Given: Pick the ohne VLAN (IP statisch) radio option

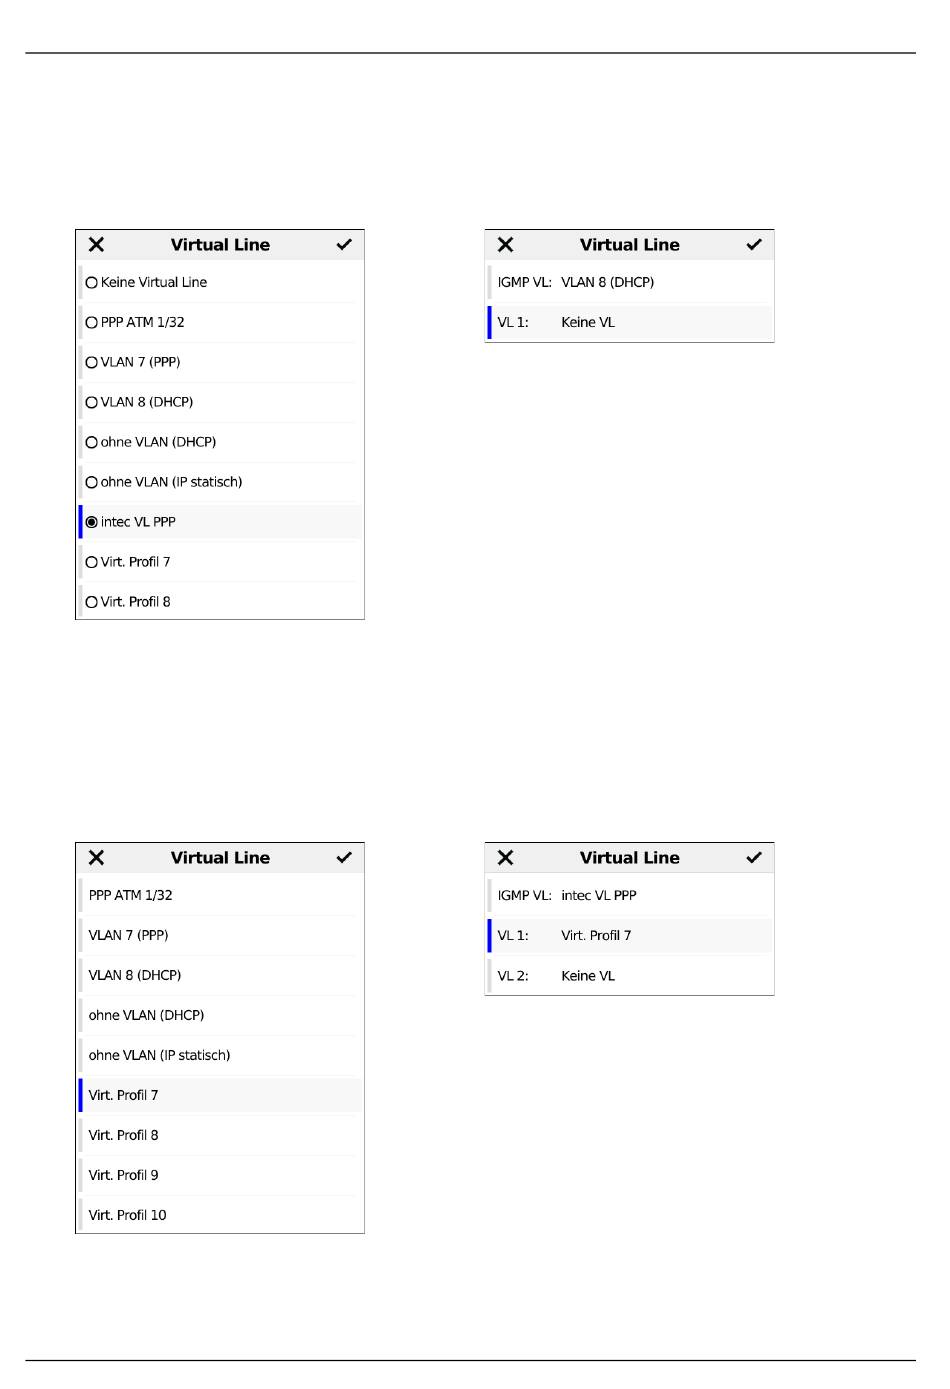Looking at the screenshot, I should pos(92,482).
